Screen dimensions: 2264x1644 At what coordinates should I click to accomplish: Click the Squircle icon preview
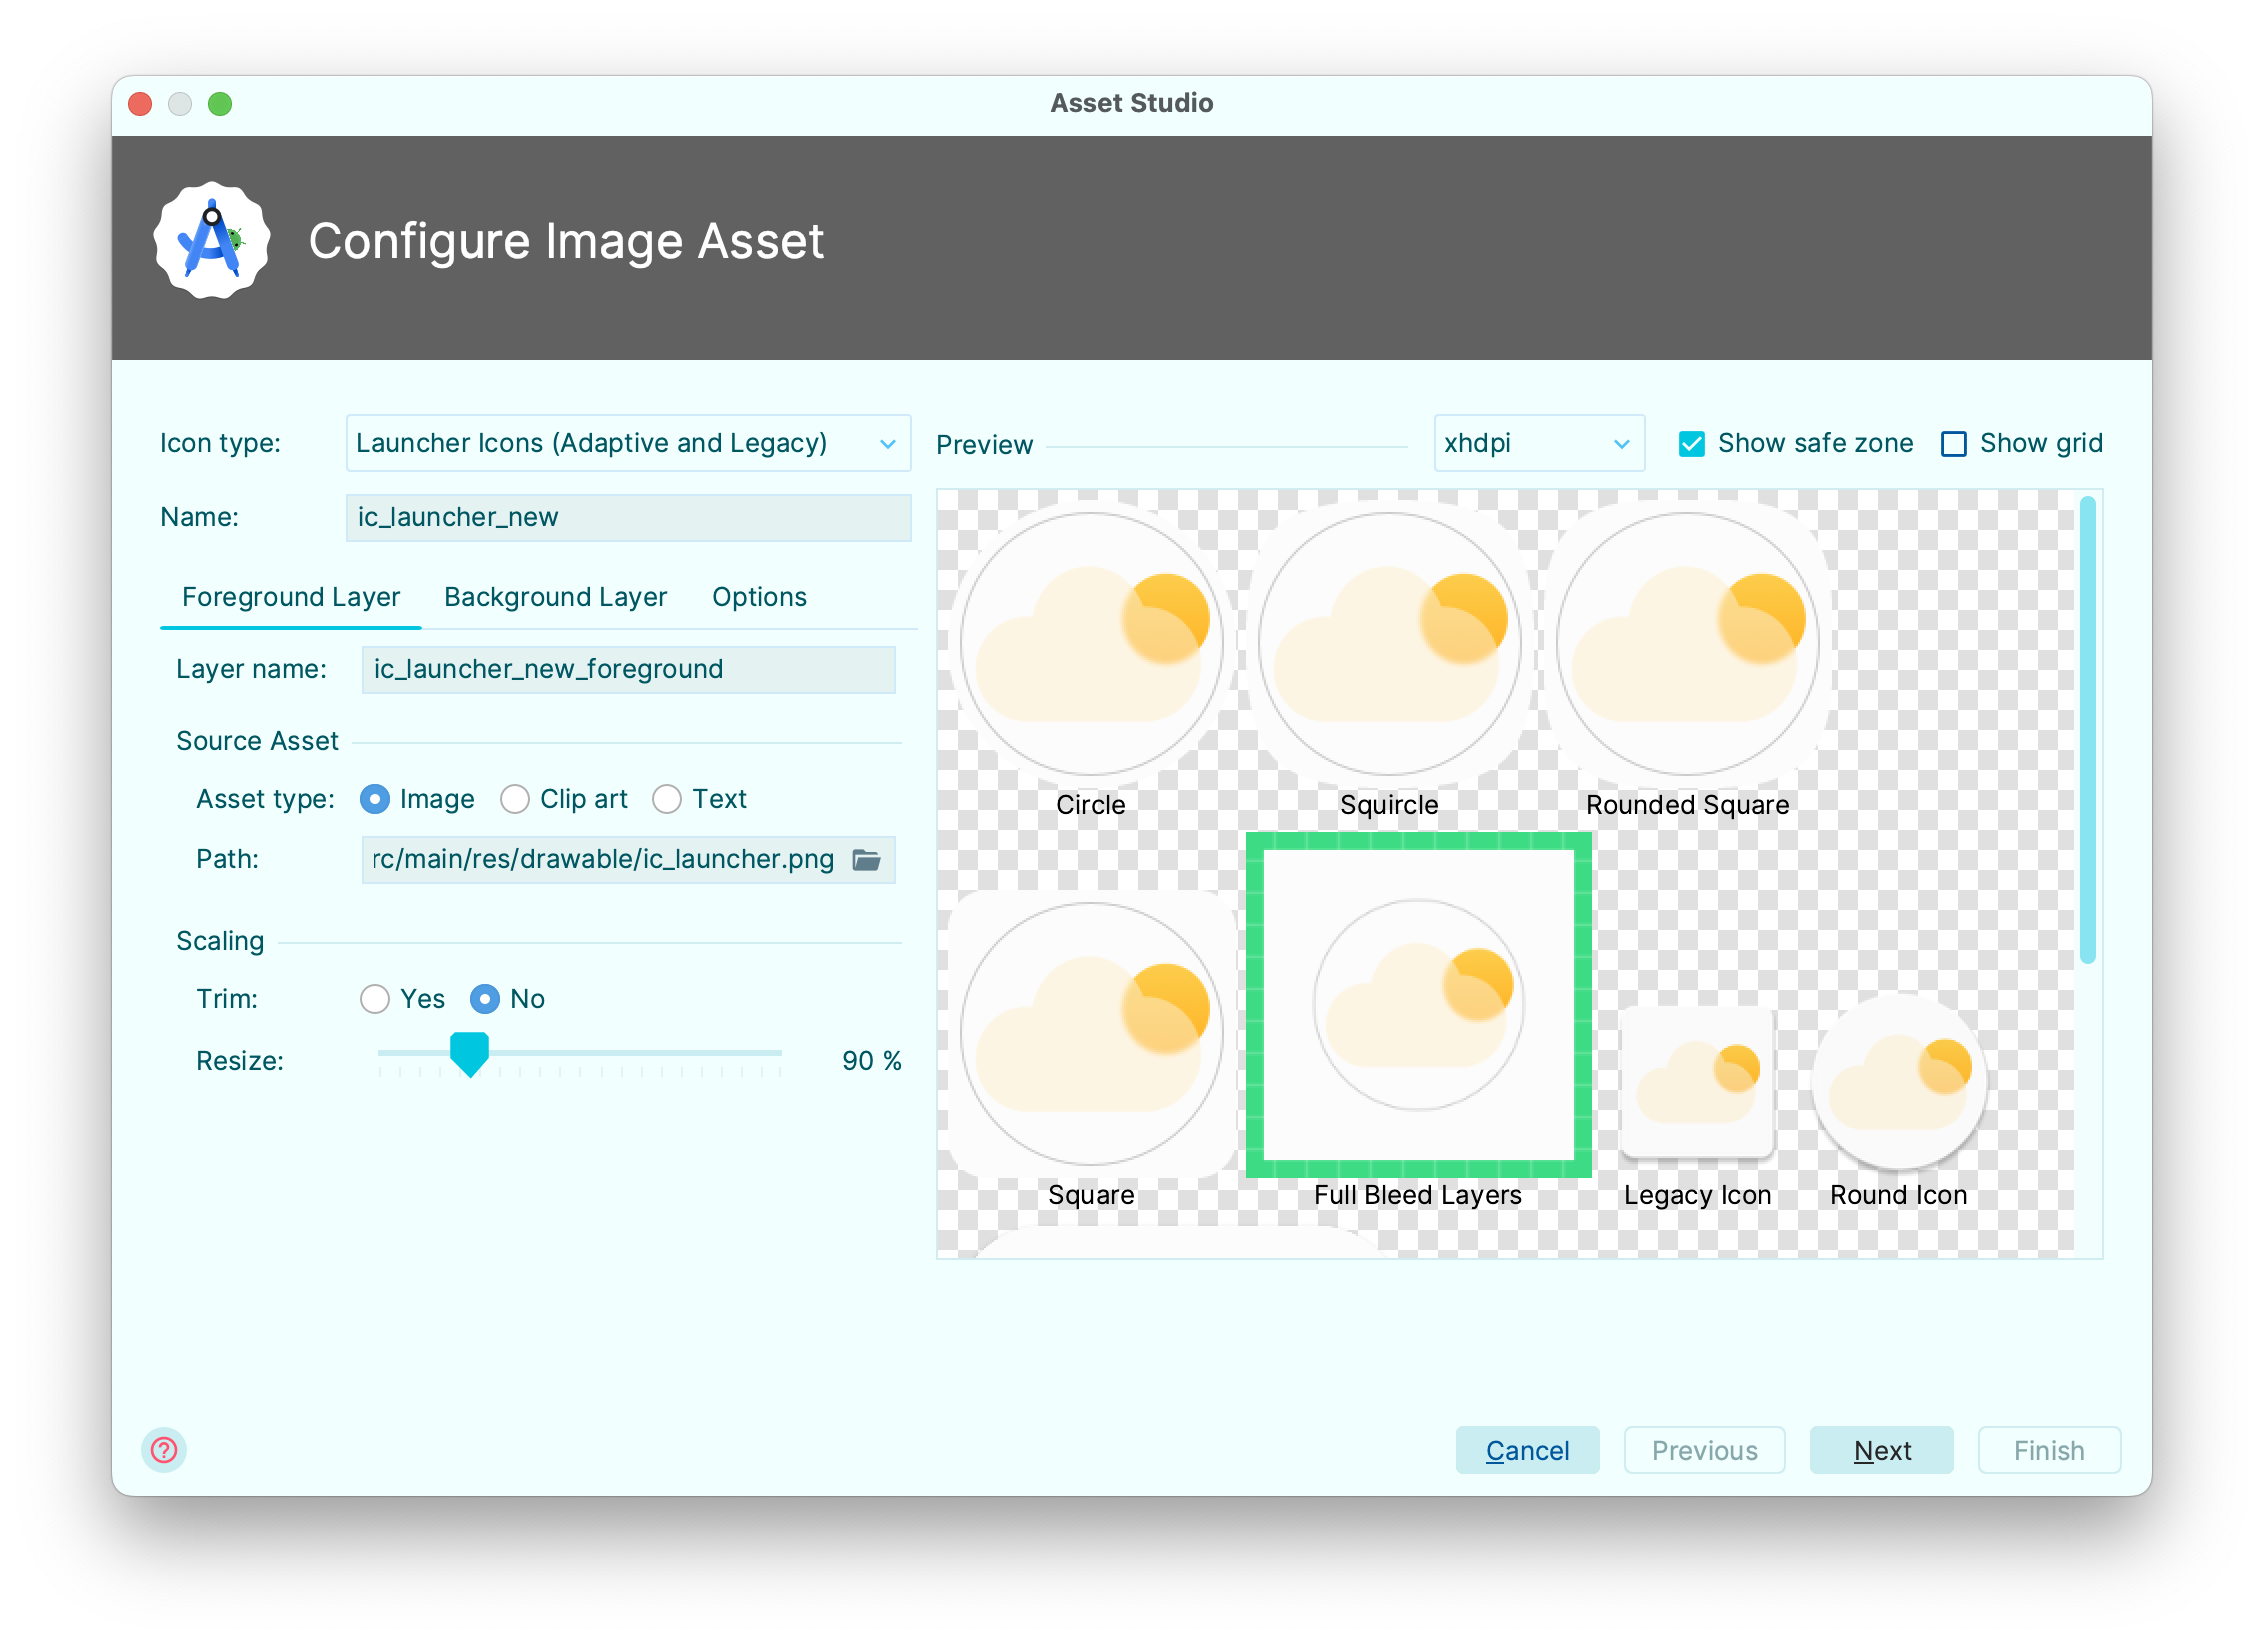[x=1389, y=644]
